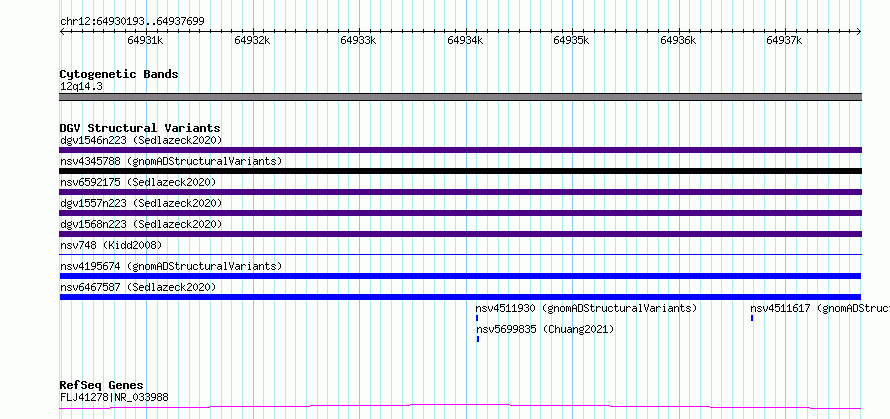Click the 64935k ruler position

pos(571,40)
